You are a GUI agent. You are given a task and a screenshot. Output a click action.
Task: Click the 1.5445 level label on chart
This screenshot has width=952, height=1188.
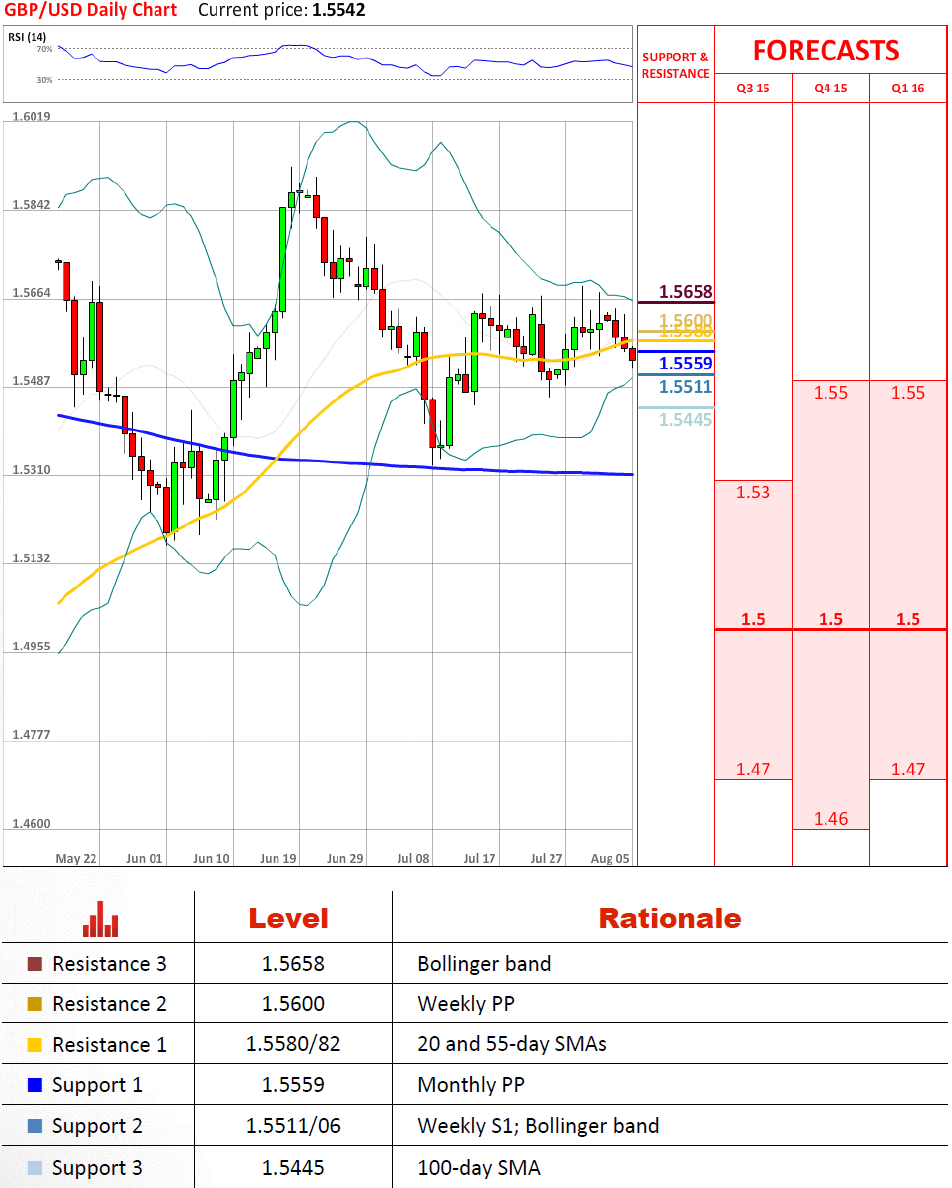pos(685,420)
